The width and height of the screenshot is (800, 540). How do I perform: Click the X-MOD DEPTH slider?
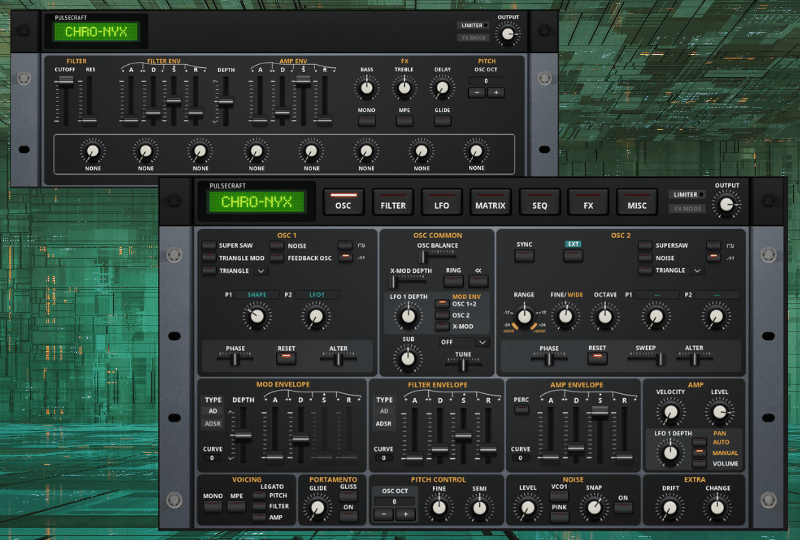[408, 281]
